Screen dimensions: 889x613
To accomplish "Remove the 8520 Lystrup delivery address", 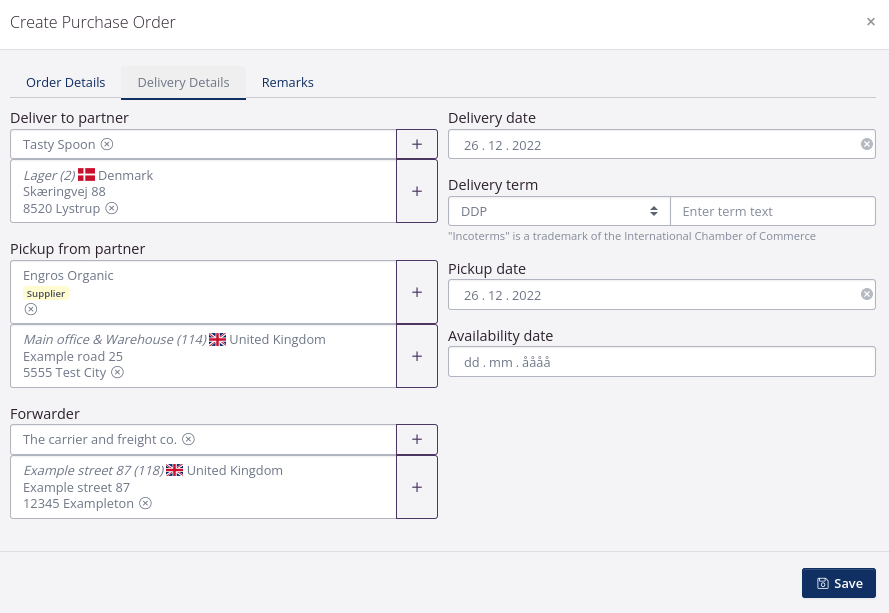I will pos(112,208).
